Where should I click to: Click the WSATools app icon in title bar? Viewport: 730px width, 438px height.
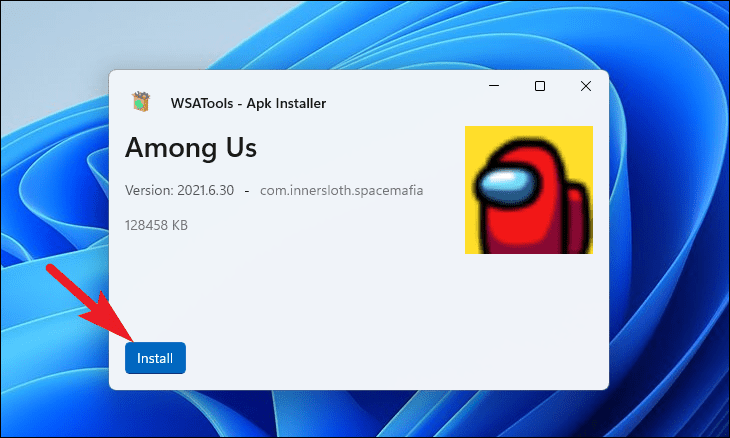tap(141, 101)
